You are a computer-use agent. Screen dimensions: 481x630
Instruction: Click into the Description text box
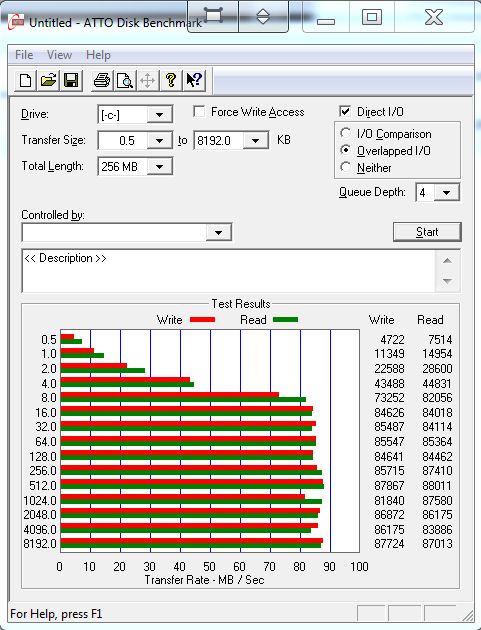click(x=229, y=271)
